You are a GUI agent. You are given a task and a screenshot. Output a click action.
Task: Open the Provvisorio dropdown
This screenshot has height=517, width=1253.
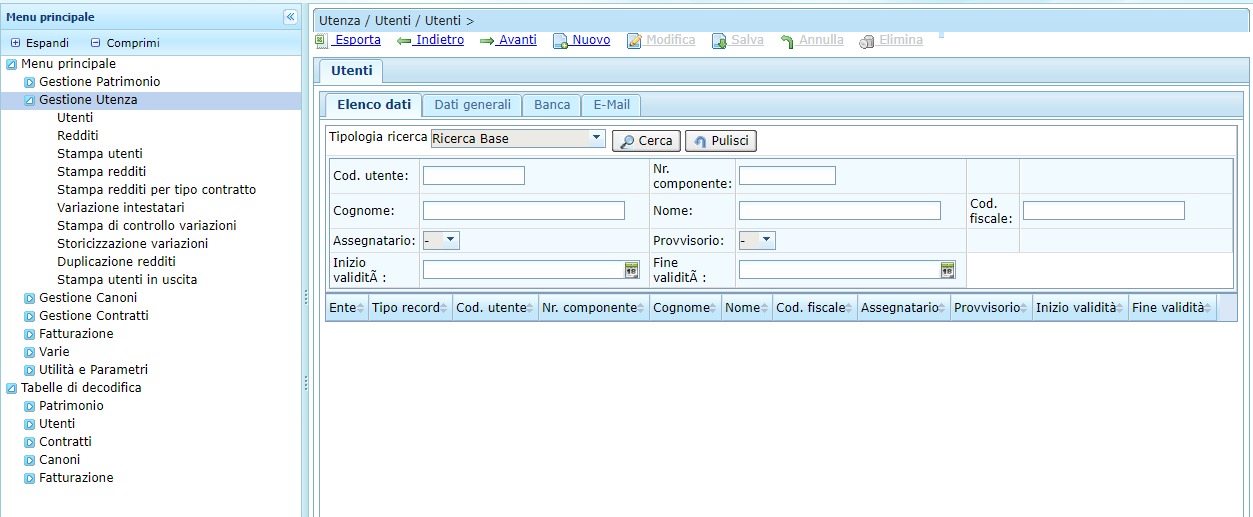[767, 240]
